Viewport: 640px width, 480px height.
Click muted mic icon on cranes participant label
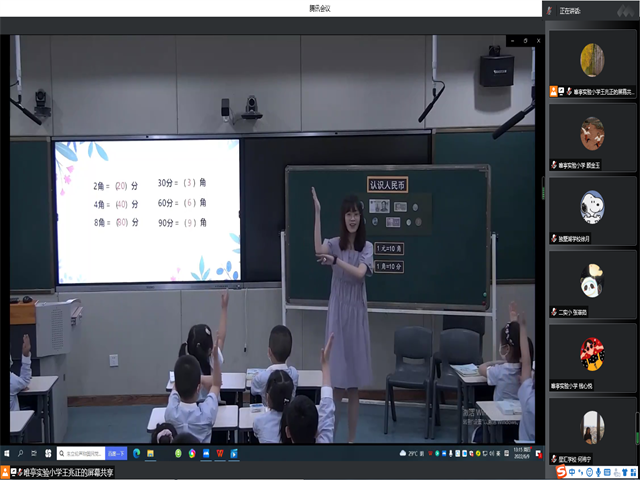(554, 165)
